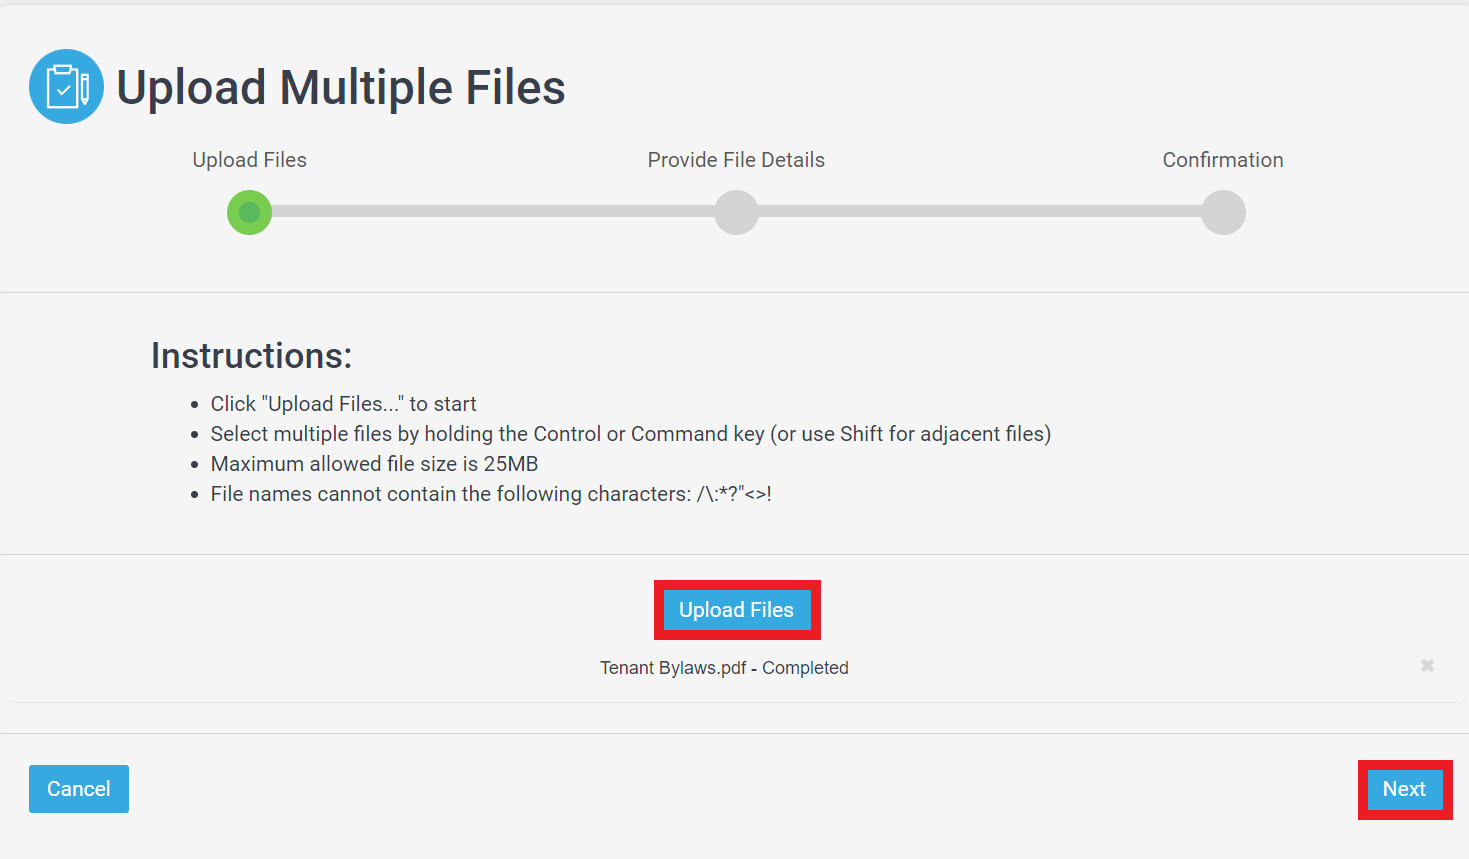Image resolution: width=1469 pixels, height=859 pixels.
Task: Remove the uploaded Tenant Bylaws.pdf file
Action: coord(1427,666)
